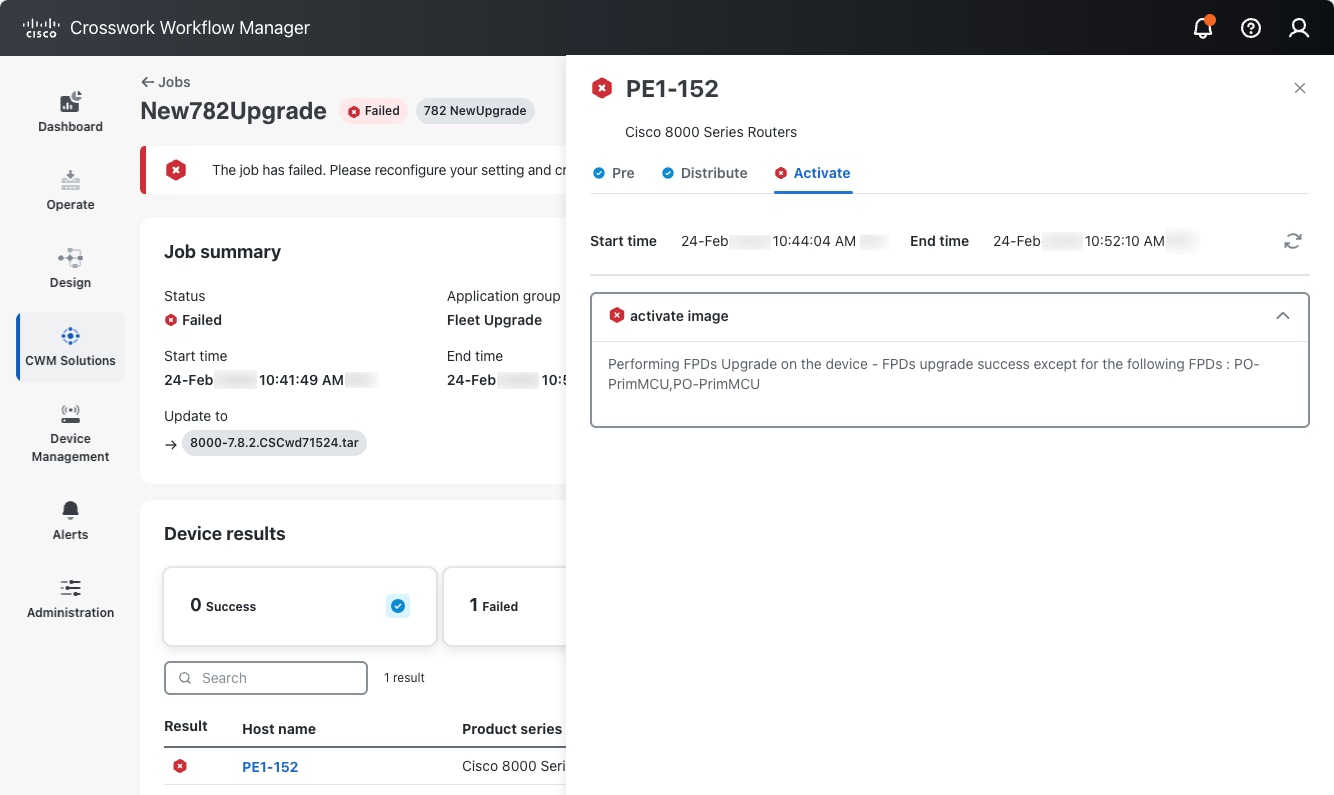
Task: Select the 1 Failed results card
Action: pyautogui.click(x=505, y=606)
